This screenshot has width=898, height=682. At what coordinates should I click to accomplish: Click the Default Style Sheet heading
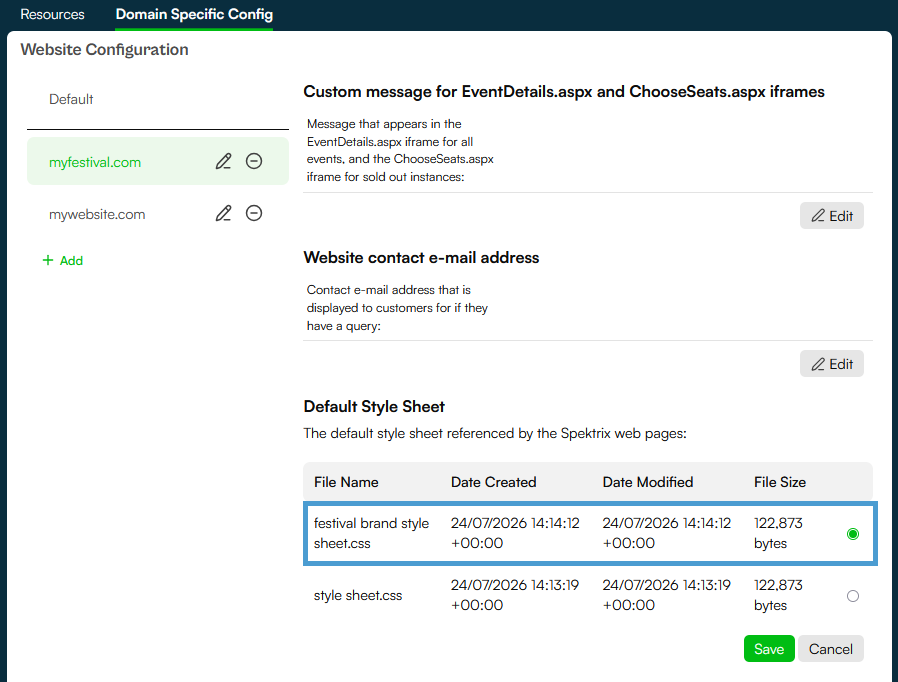point(374,407)
